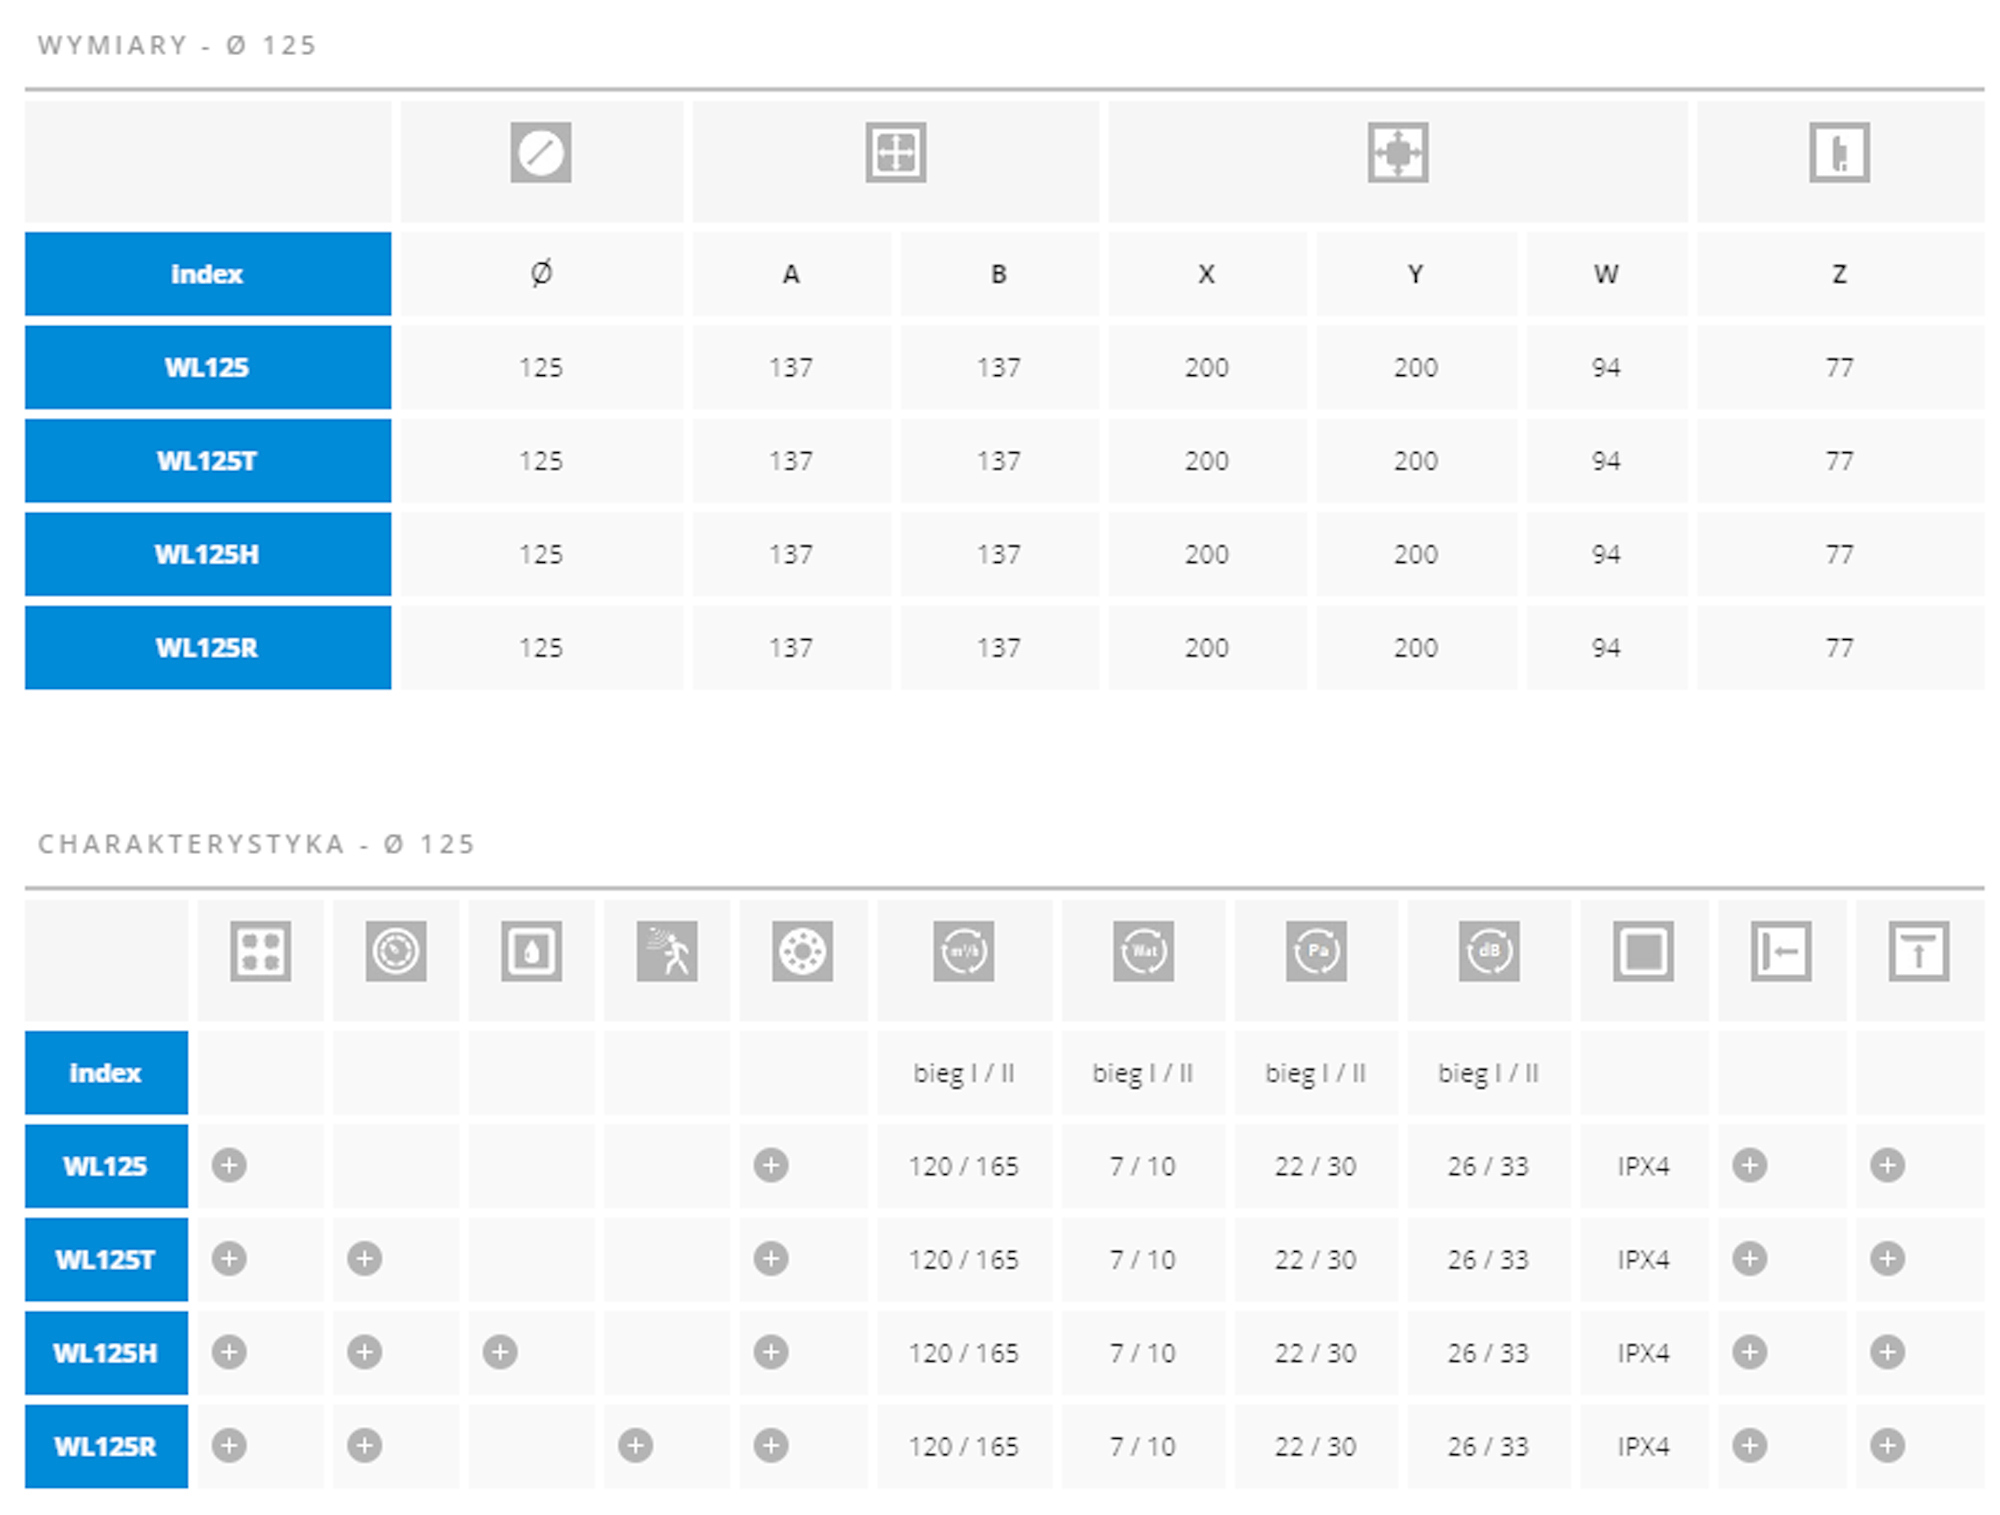
Task: Click the plus mark for WL125T timer
Action: point(364,1258)
